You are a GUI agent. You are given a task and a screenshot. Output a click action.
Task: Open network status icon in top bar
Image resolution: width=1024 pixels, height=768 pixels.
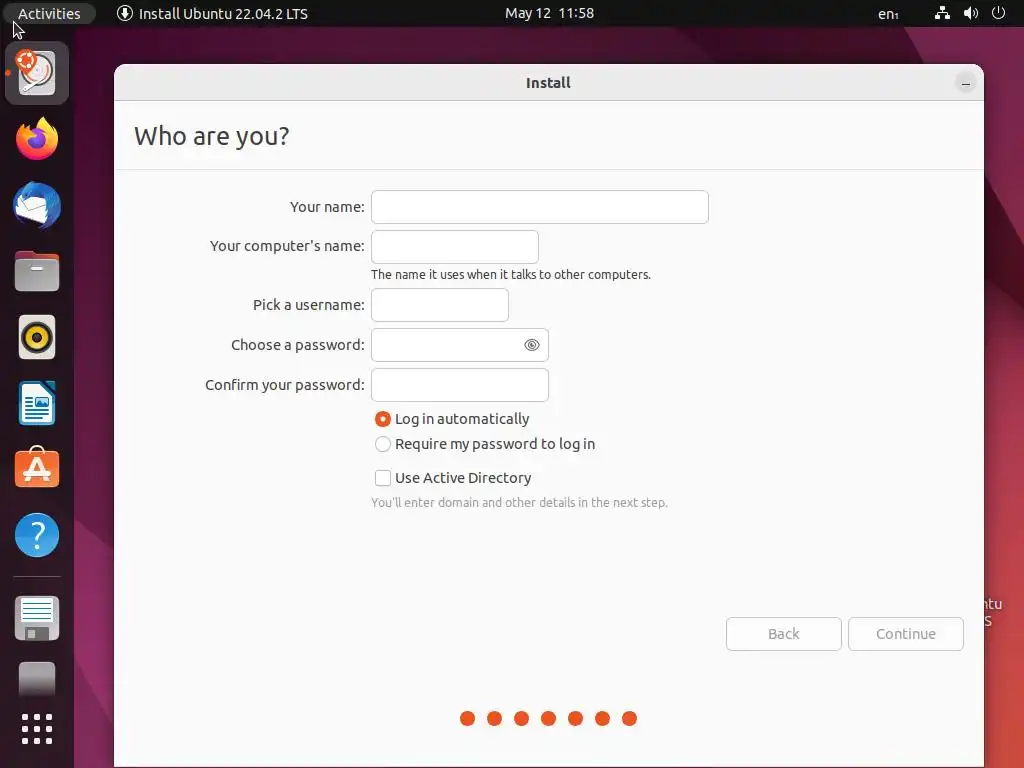[942, 13]
